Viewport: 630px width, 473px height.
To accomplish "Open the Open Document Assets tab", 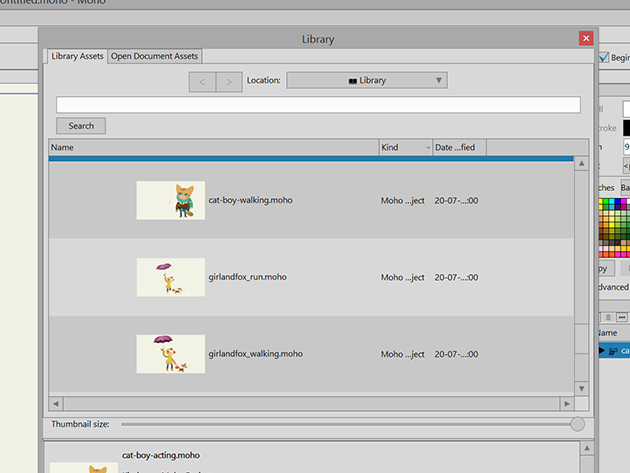I will (154, 56).
